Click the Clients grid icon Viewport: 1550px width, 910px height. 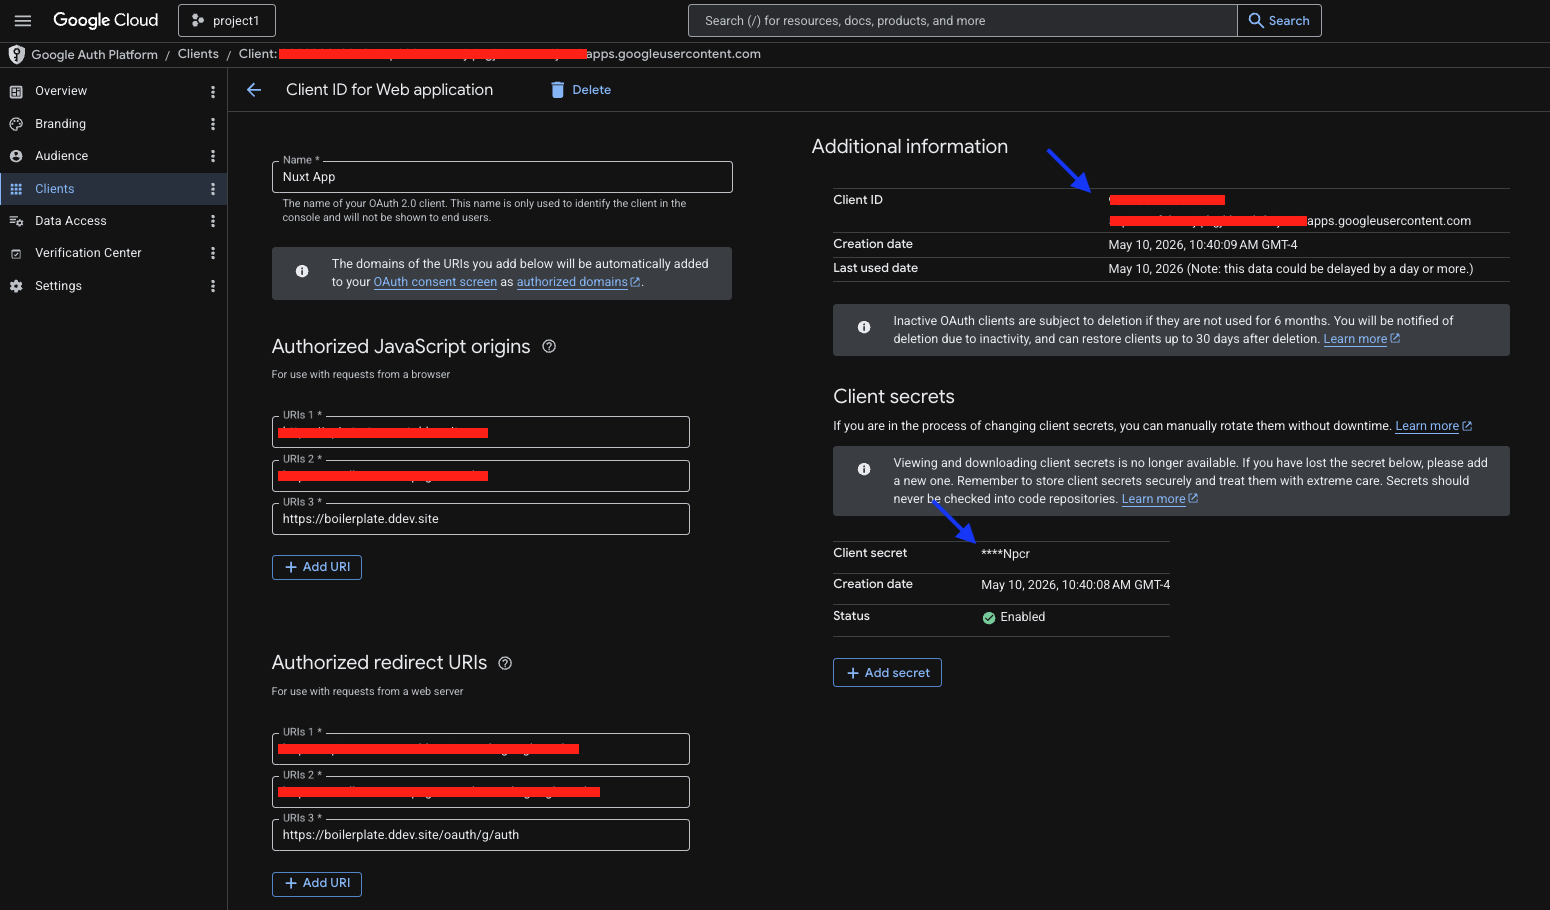pos(16,189)
